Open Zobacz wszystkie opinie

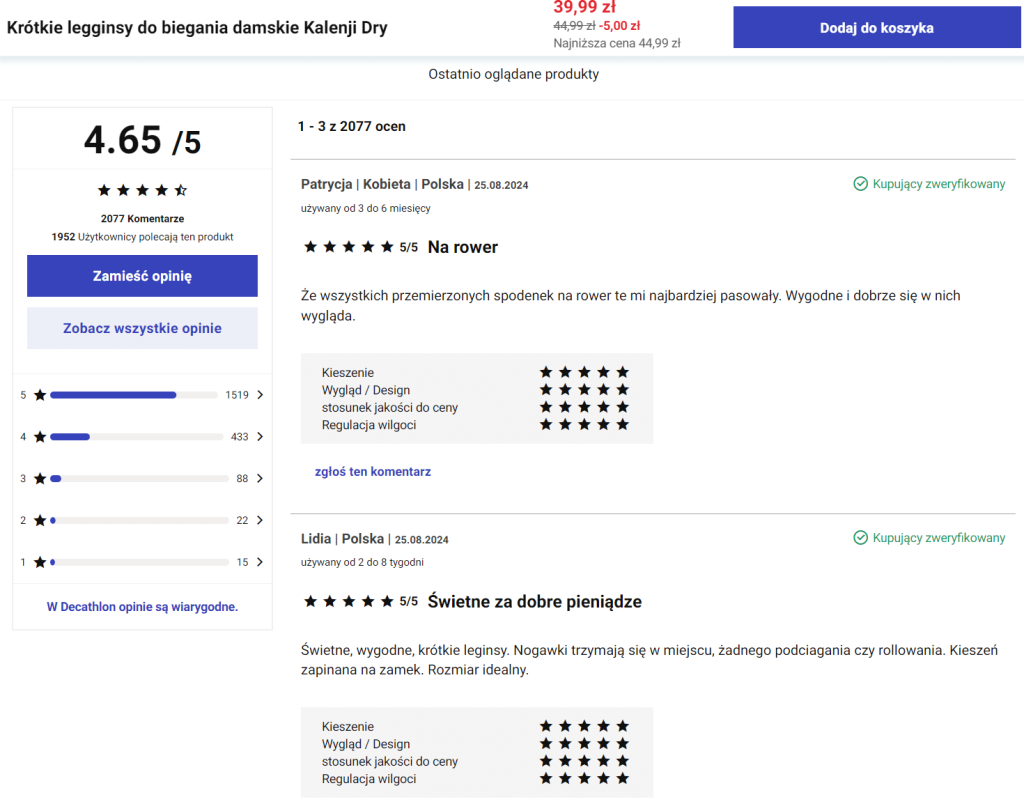coord(142,328)
